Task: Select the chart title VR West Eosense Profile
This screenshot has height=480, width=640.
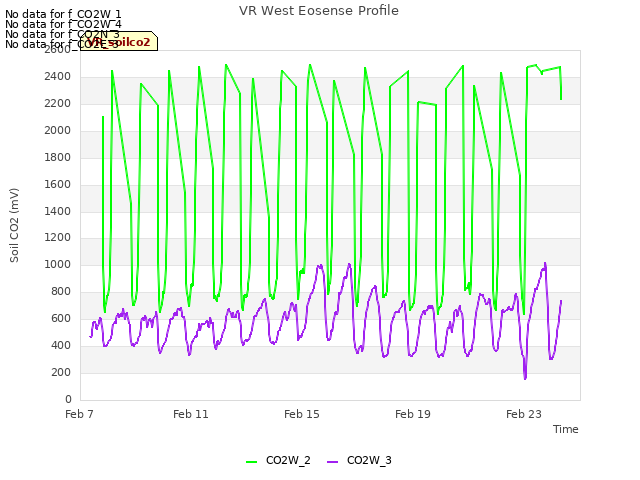Action: pyautogui.click(x=319, y=11)
